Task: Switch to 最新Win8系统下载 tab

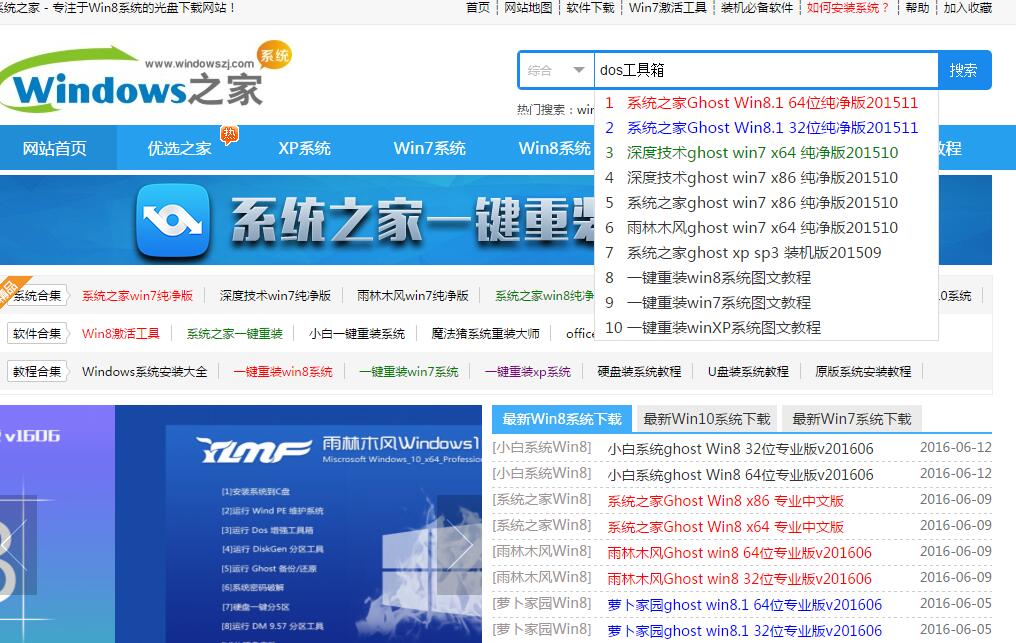Action: point(562,419)
